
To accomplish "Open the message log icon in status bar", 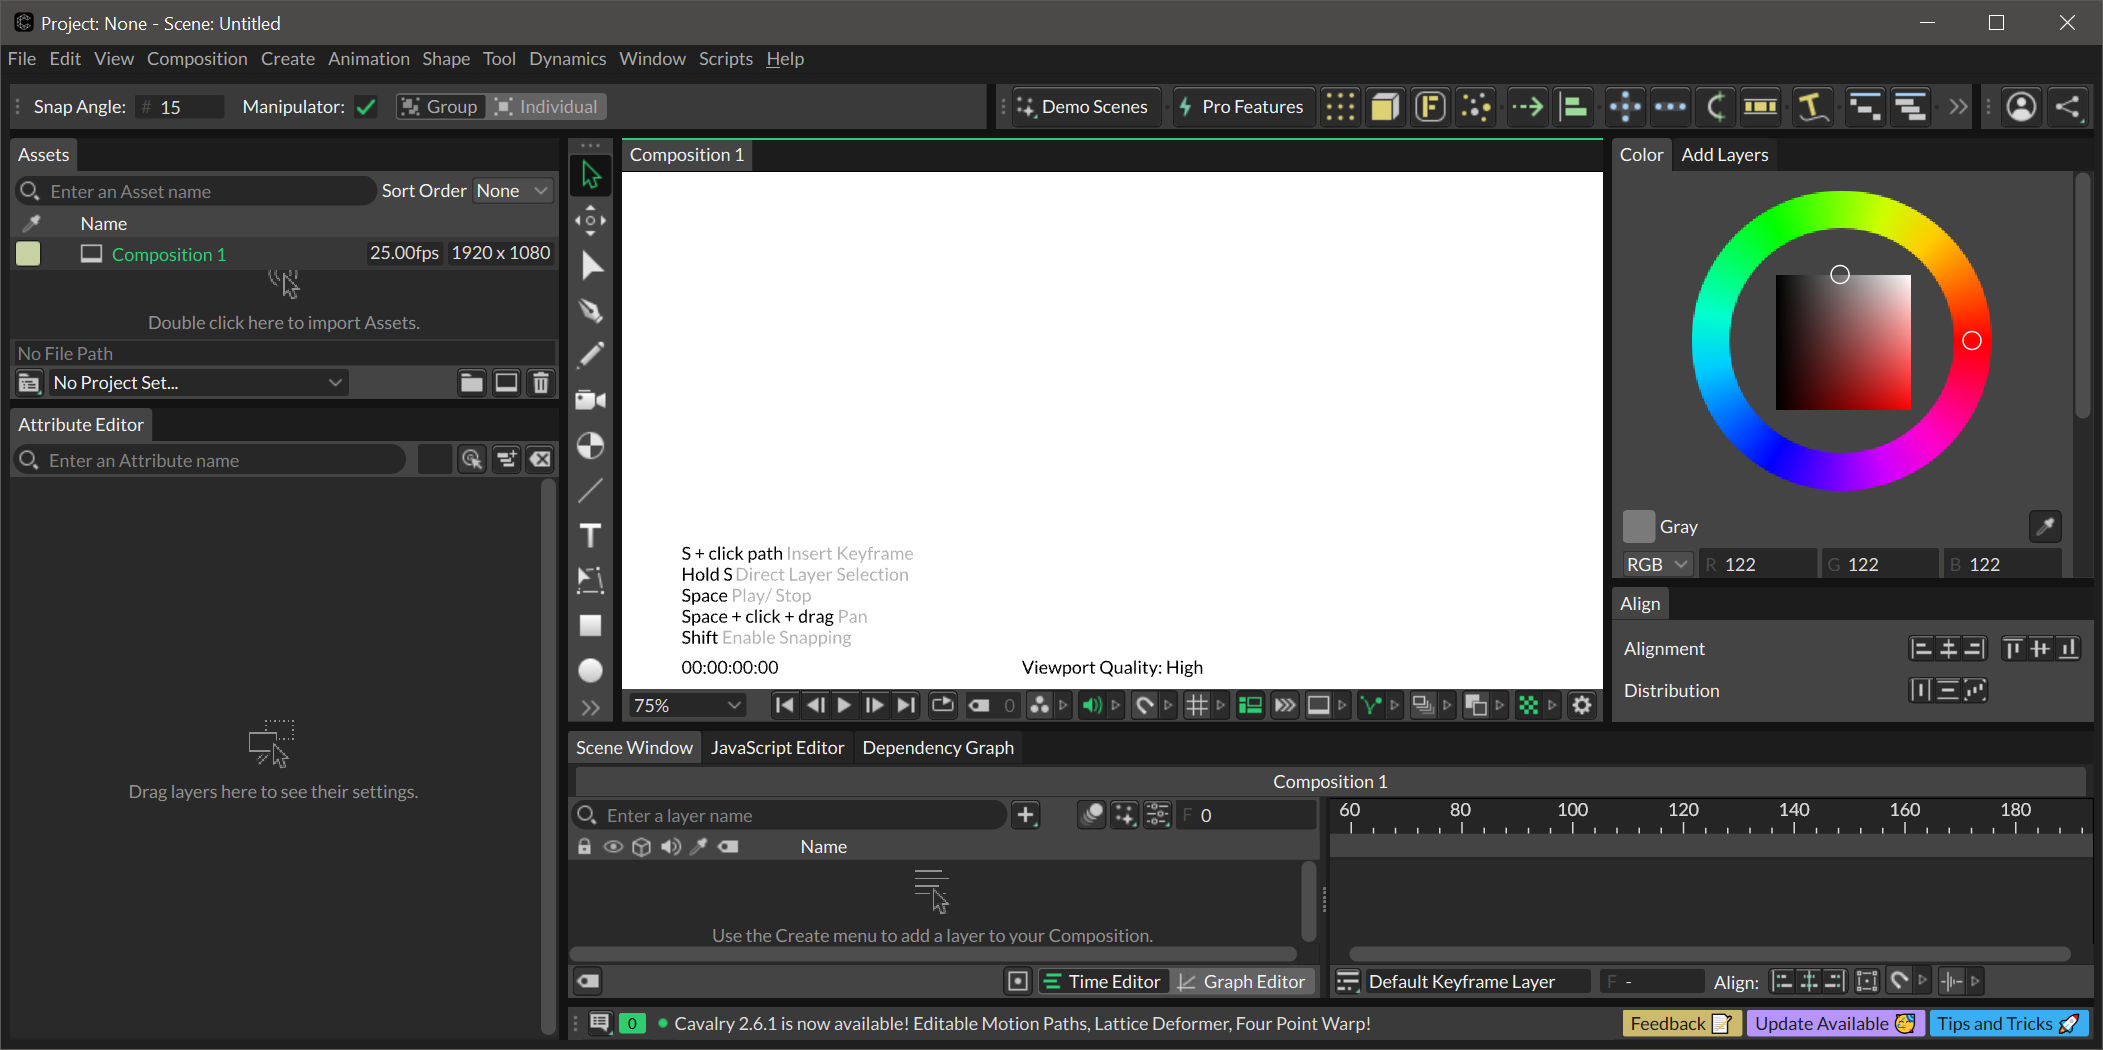I will click(x=600, y=1023).
